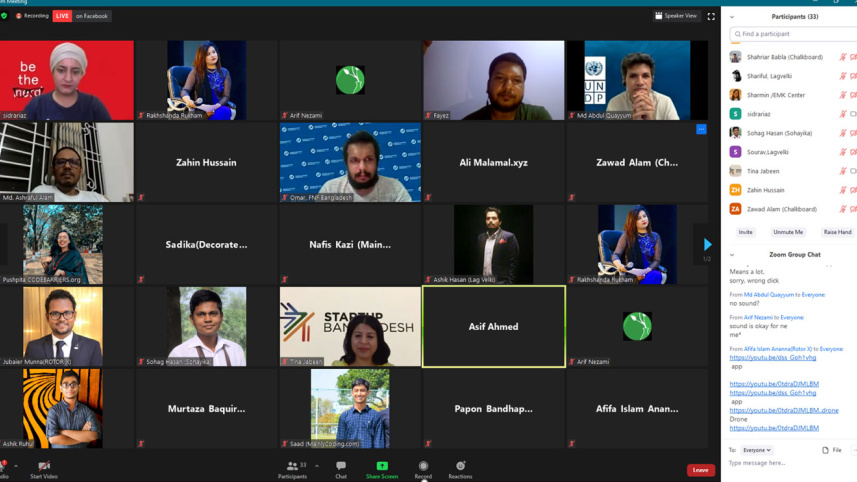Click the Invite button
The height and width of the screenshot is (482, 857).
[745, 232]
